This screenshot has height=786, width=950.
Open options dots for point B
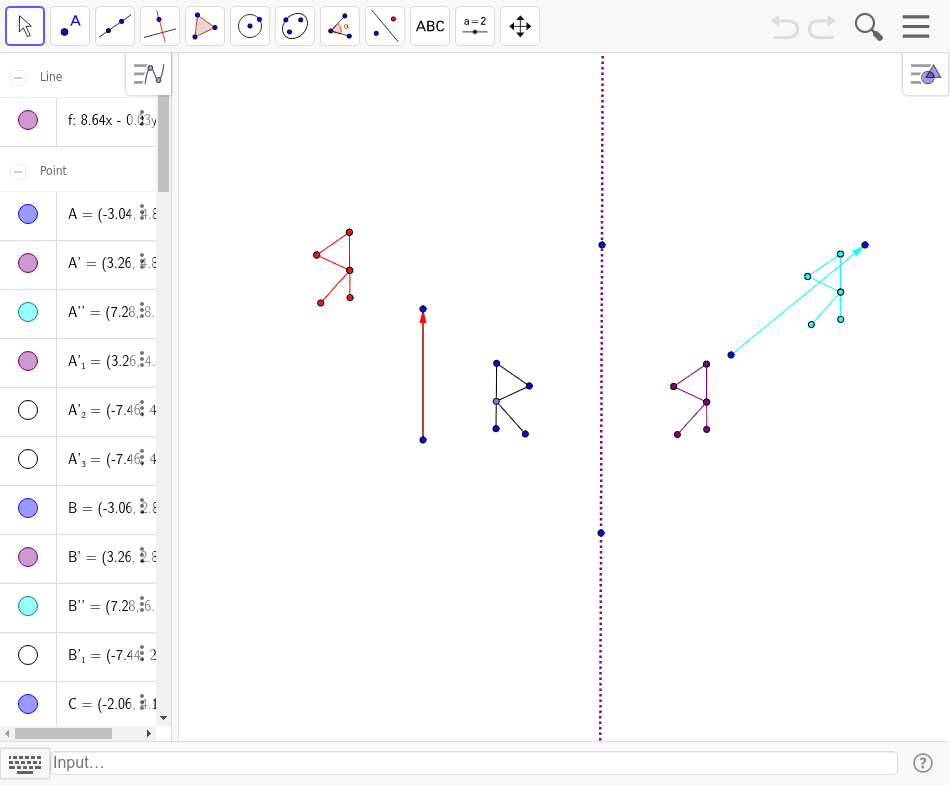pyautogui.click(x=142, y=507)
